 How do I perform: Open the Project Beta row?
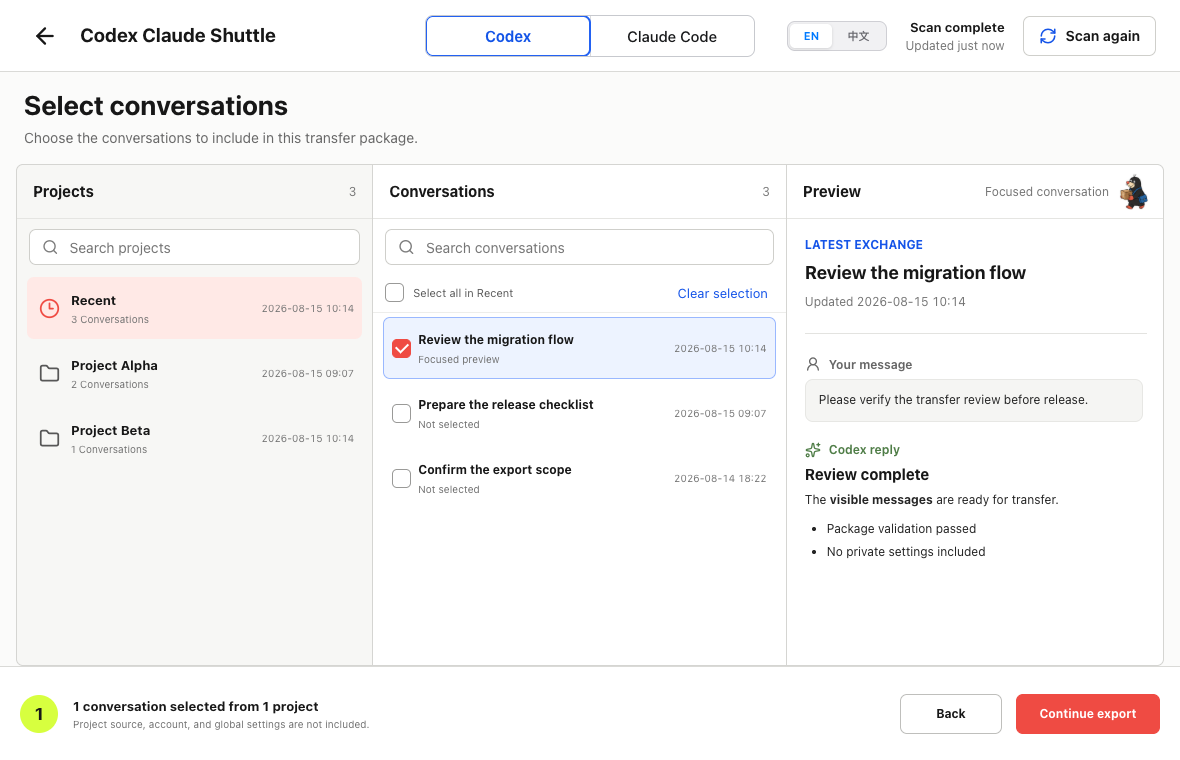click(x=194, y=439)
